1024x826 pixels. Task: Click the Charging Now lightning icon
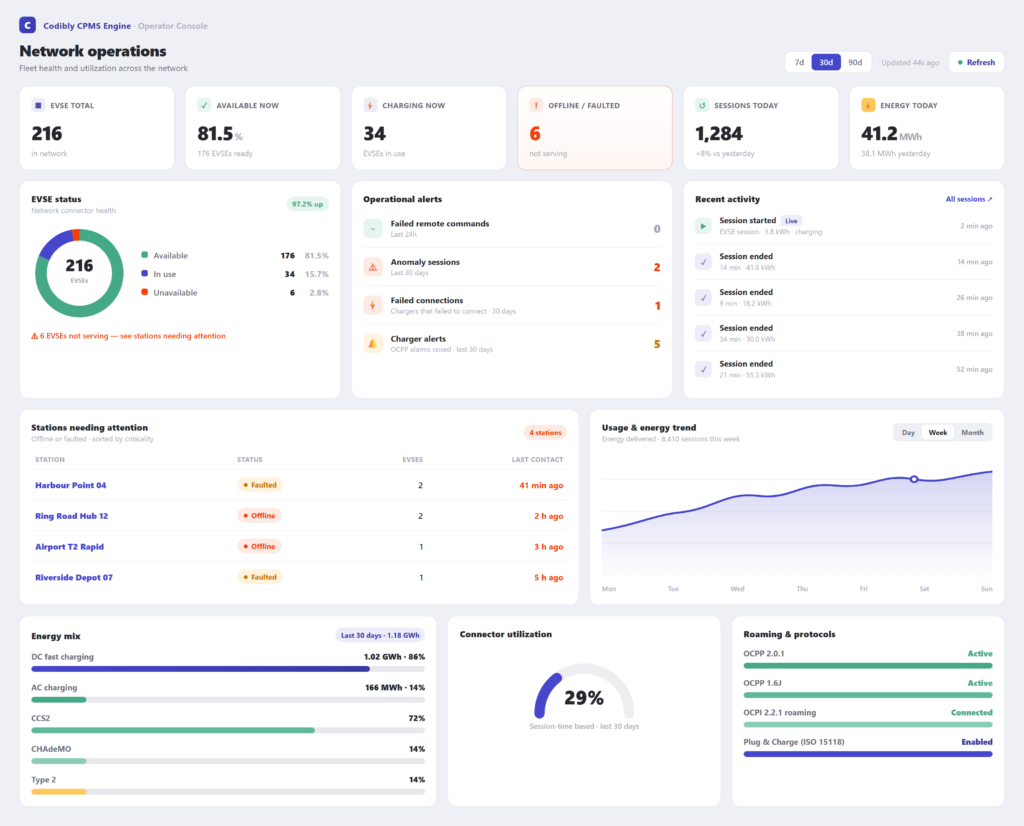tap(370, 105)
